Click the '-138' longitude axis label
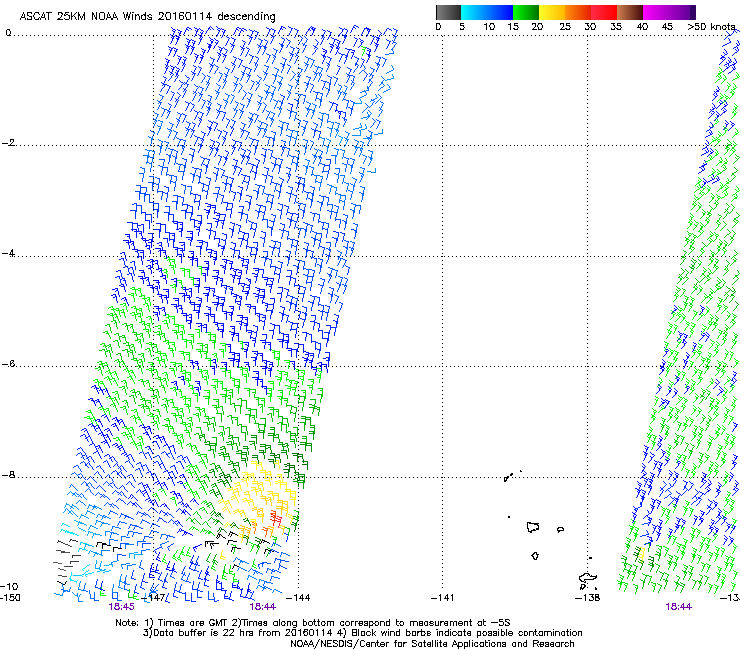Screen dimensions: 740x650 (x=588, y=598)
